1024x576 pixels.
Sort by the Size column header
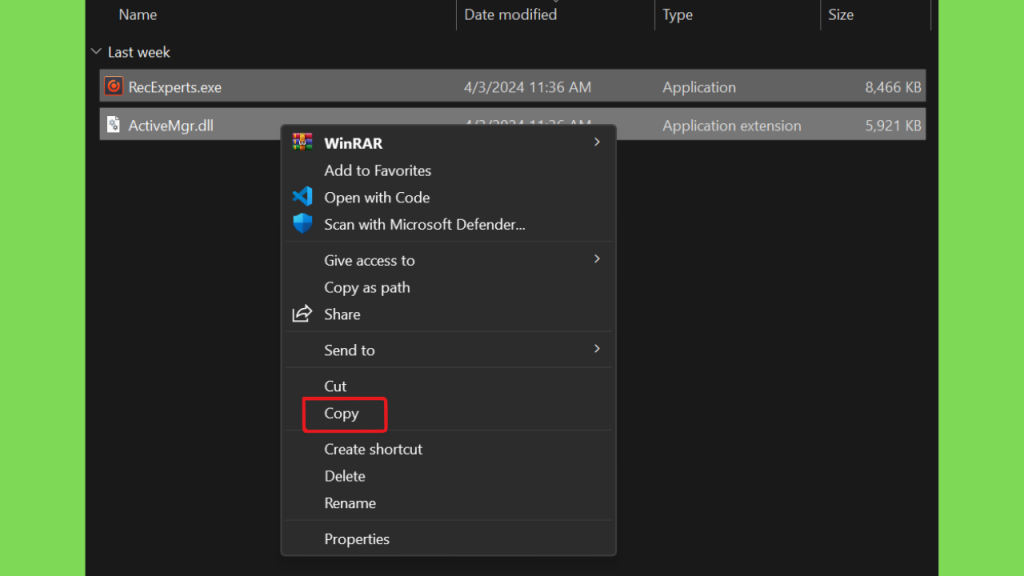(x=840, y=14)
